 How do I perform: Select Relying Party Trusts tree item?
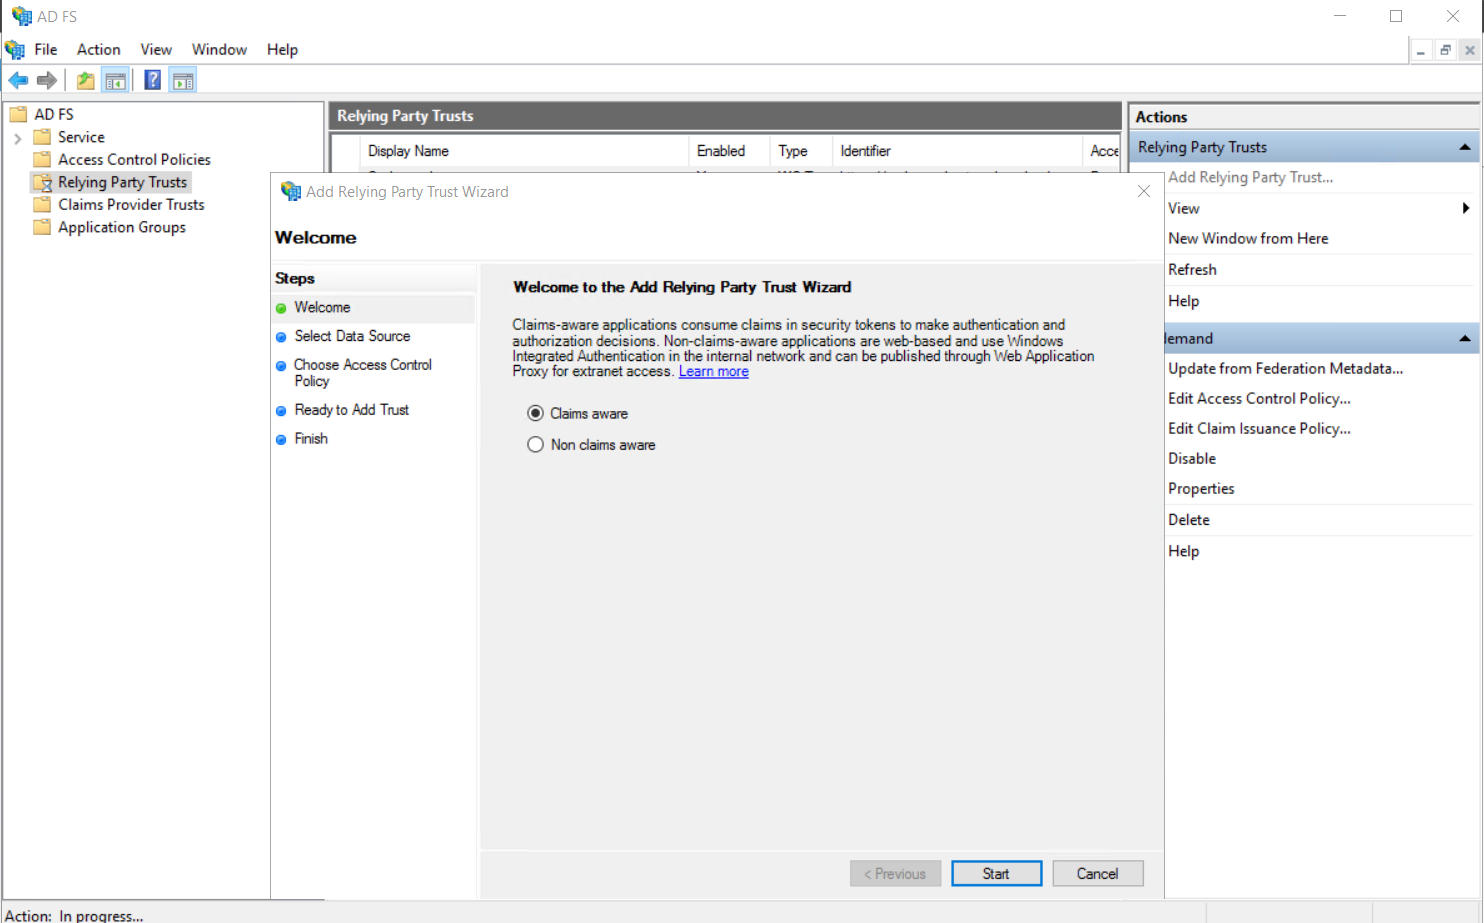(x=122, y=182)
